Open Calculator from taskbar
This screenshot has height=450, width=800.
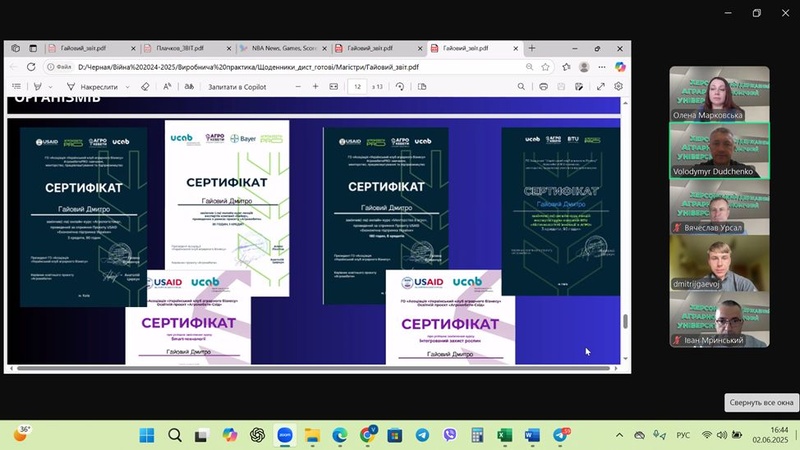pyautogui.click(x=477, y=435)
